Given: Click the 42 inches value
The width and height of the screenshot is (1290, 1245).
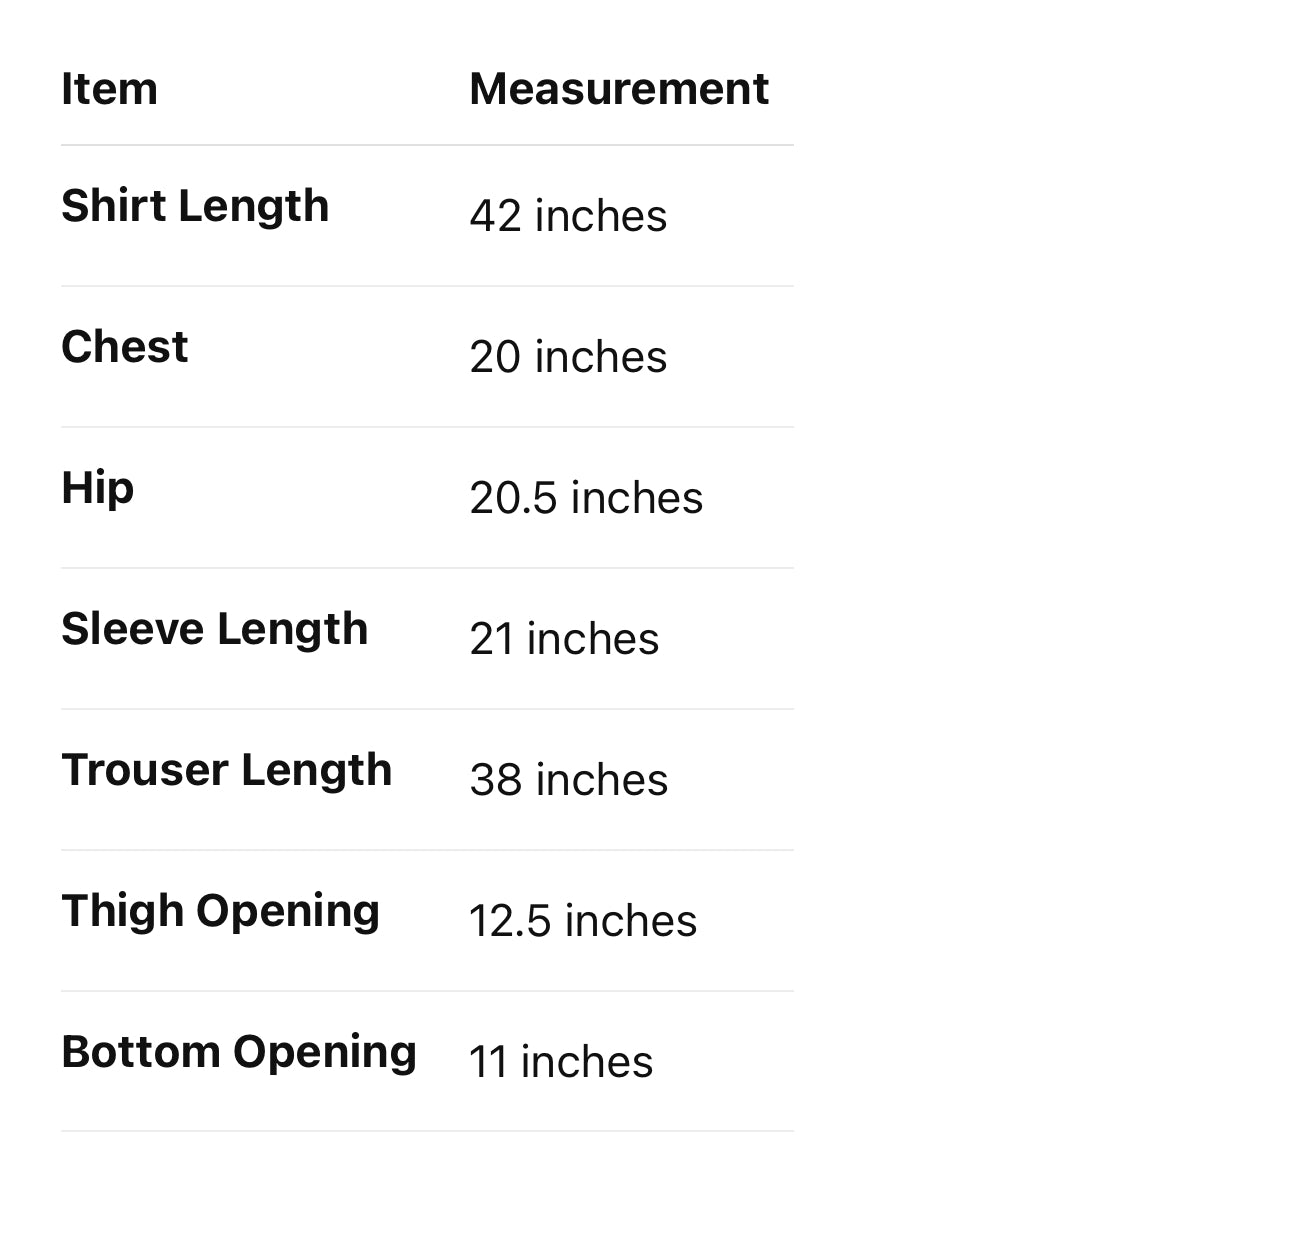Looking at the screenshot, I should click(x=568, y=216).
